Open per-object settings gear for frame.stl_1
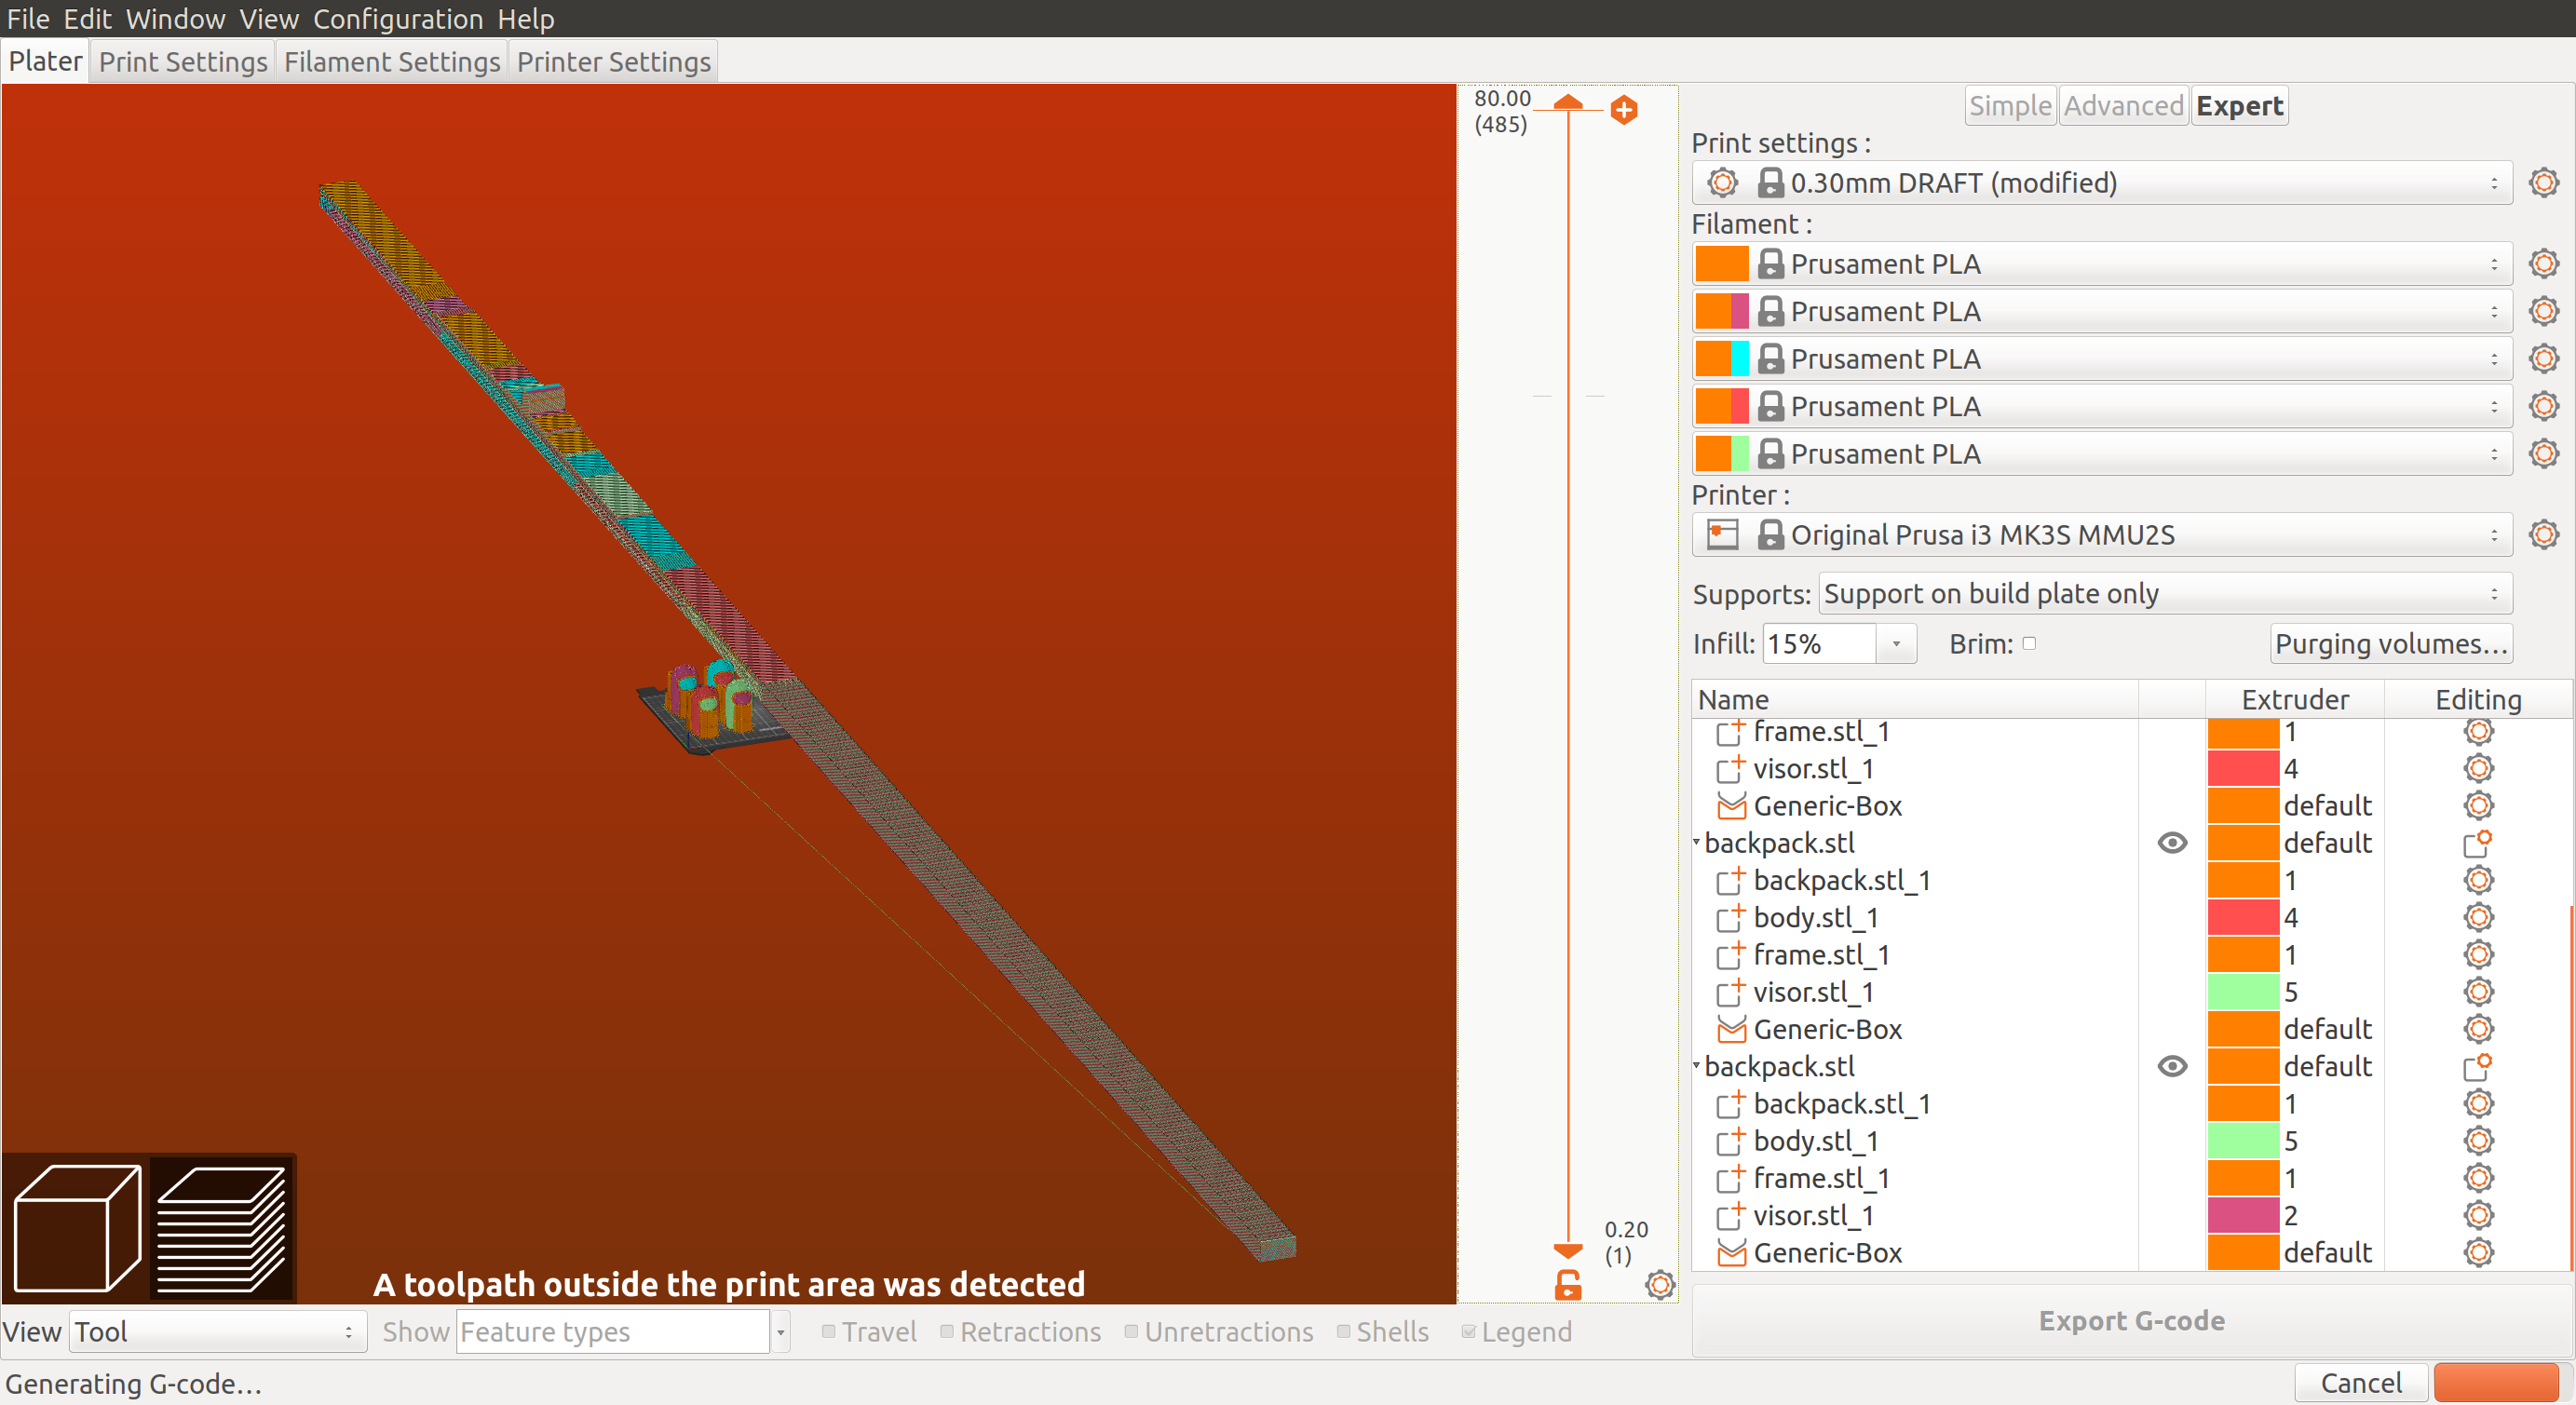The image size is (2576, 1405). (2478, 731)
